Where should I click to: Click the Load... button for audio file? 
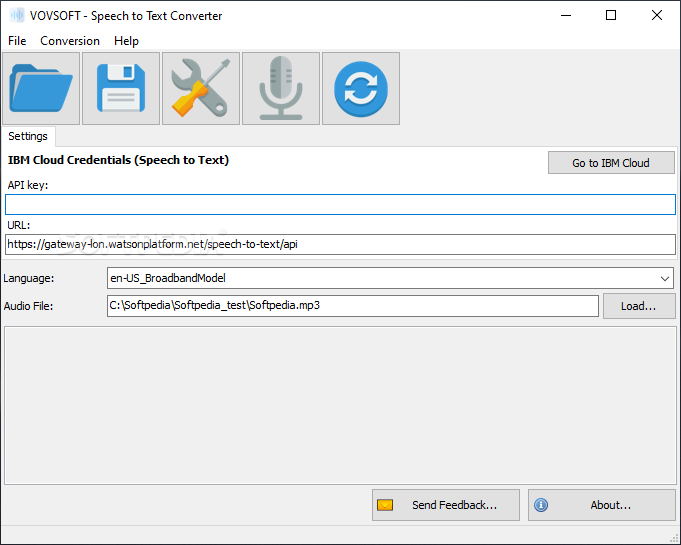(639, 306)
